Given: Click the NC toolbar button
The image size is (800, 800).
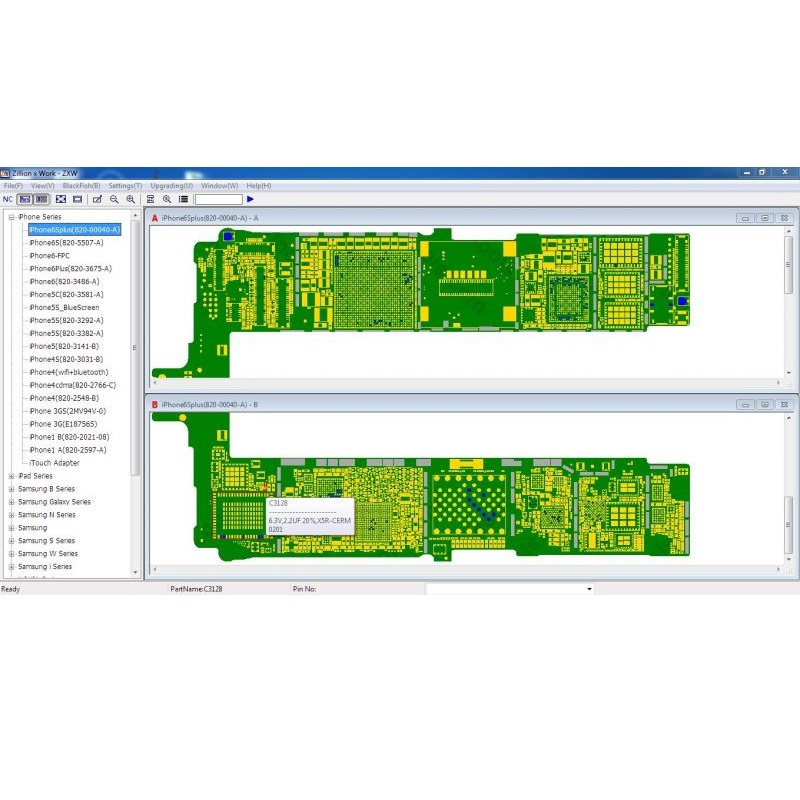Looking at the screenshot, I should click(x=7, y=199).
